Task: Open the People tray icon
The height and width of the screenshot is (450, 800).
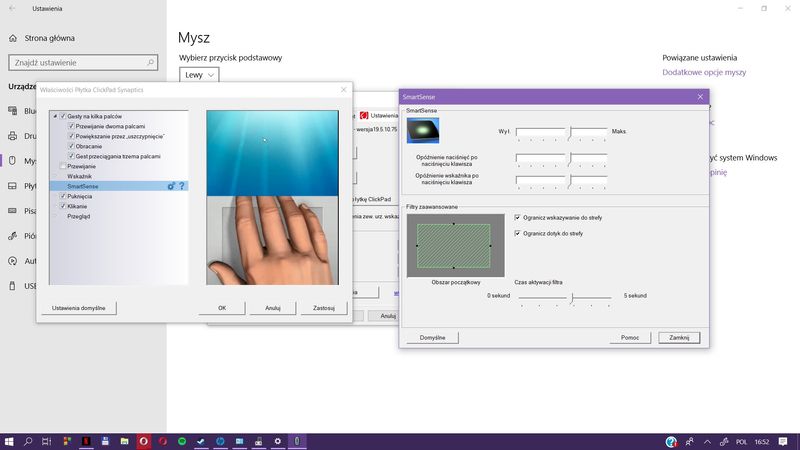Action: 689,441
